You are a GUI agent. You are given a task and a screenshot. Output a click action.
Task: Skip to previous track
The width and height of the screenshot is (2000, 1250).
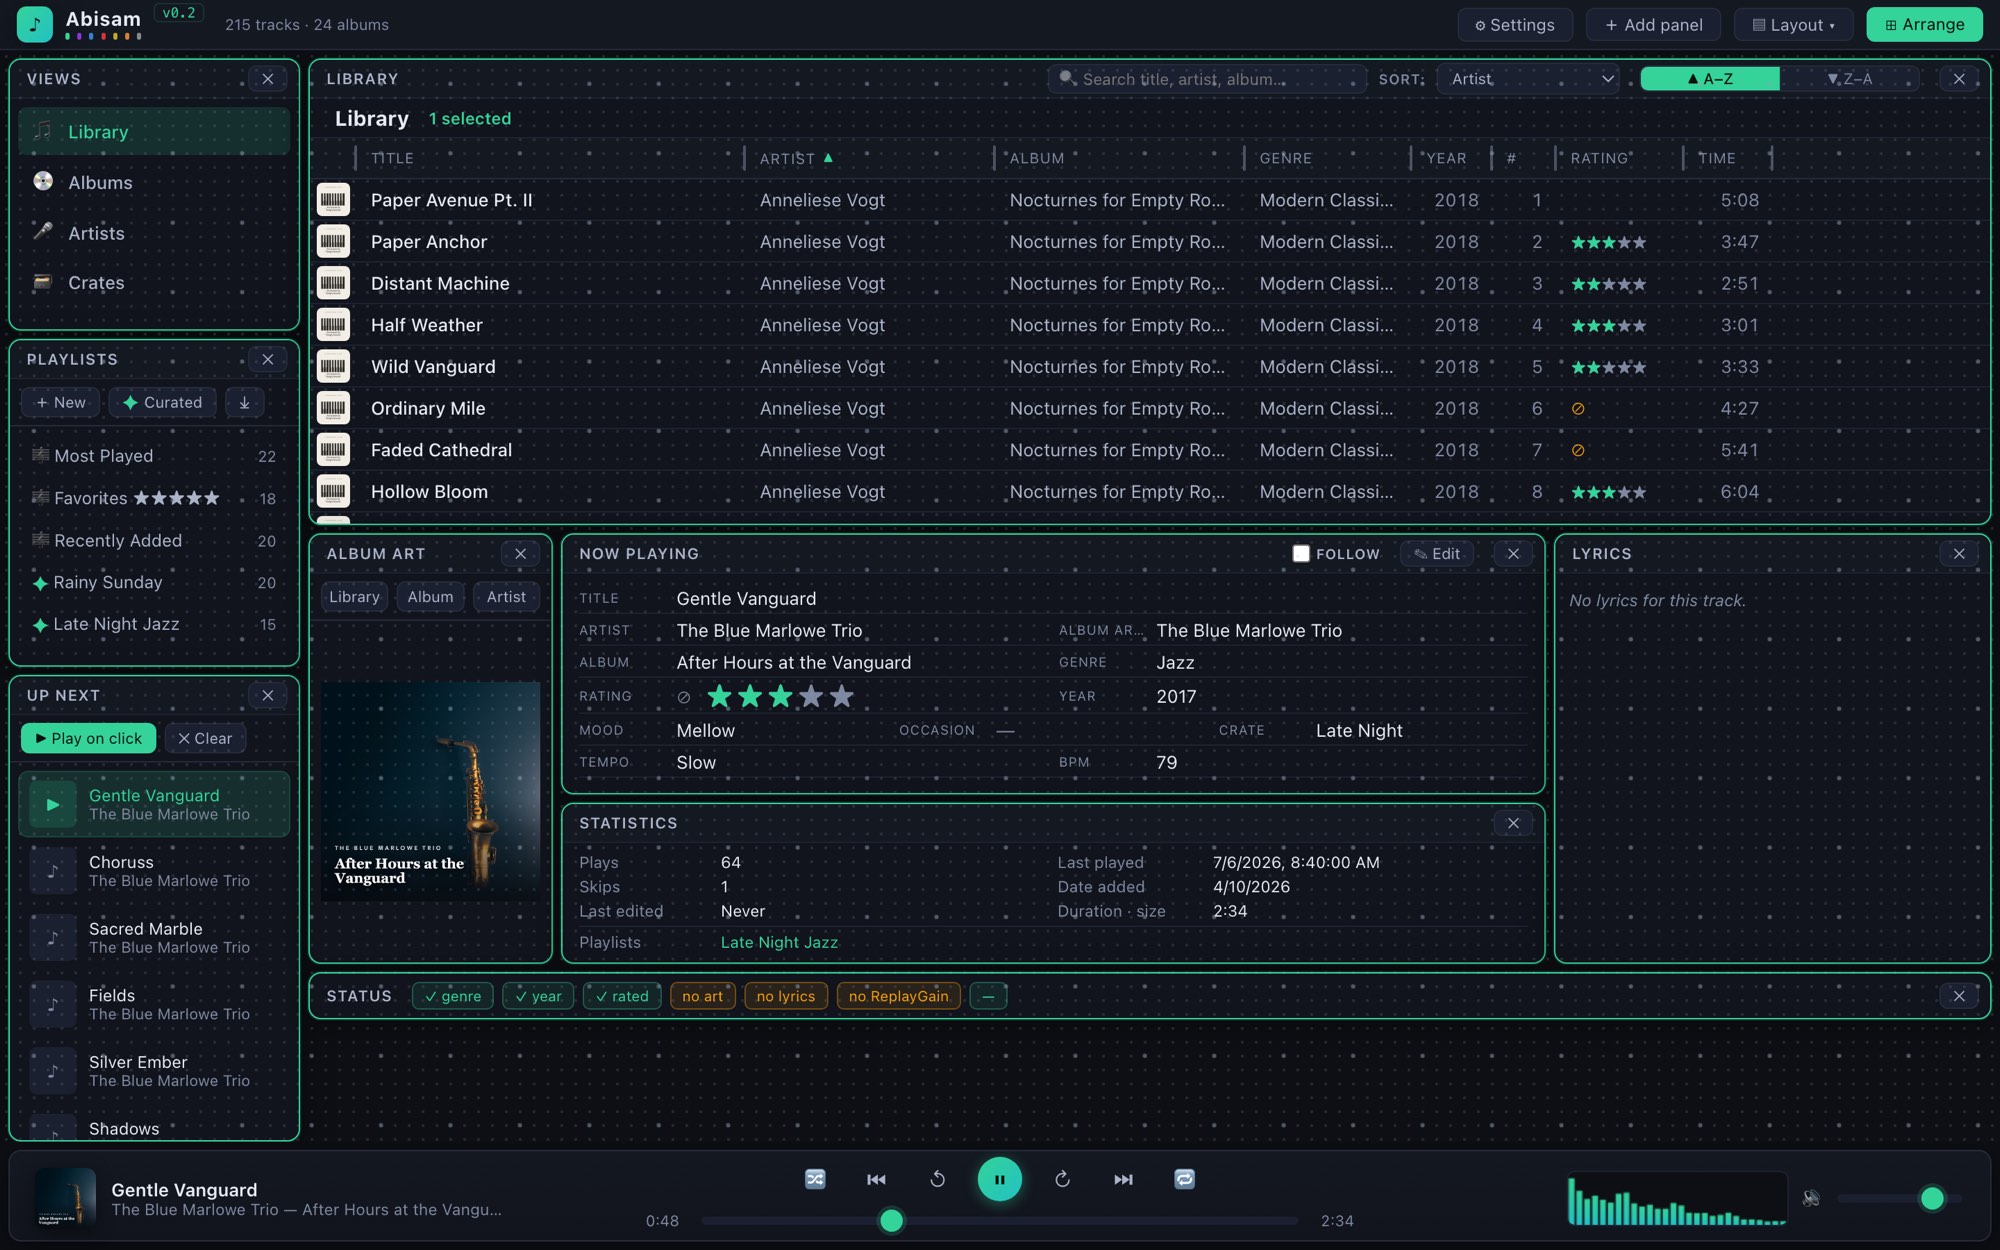(x=876, y=1179)
